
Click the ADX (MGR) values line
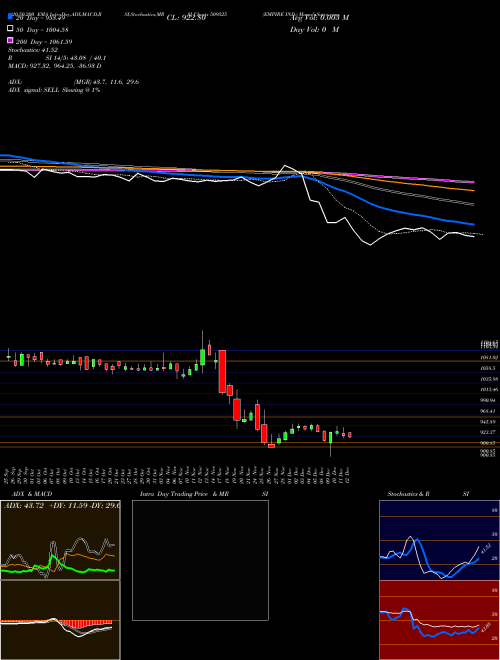click(x=73, y=82)
